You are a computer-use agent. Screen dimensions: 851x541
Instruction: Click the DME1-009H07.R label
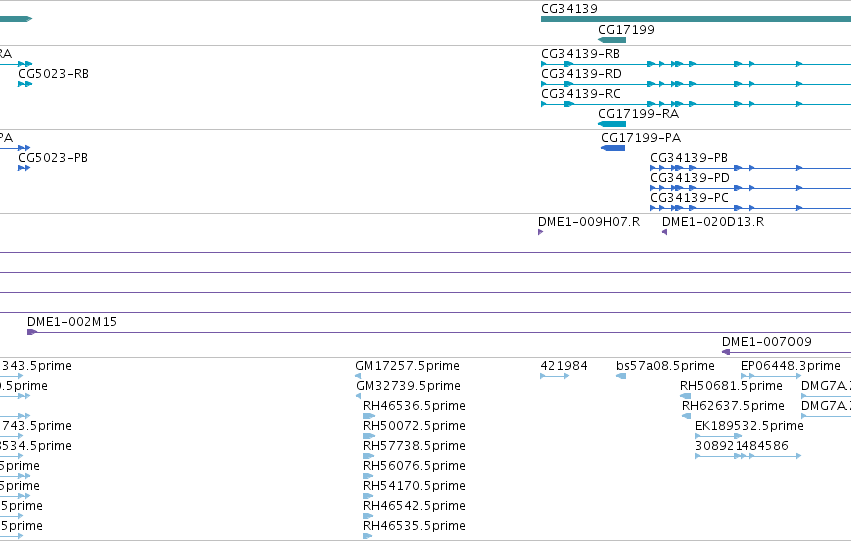pyautogui.click(x=589, y=222)
